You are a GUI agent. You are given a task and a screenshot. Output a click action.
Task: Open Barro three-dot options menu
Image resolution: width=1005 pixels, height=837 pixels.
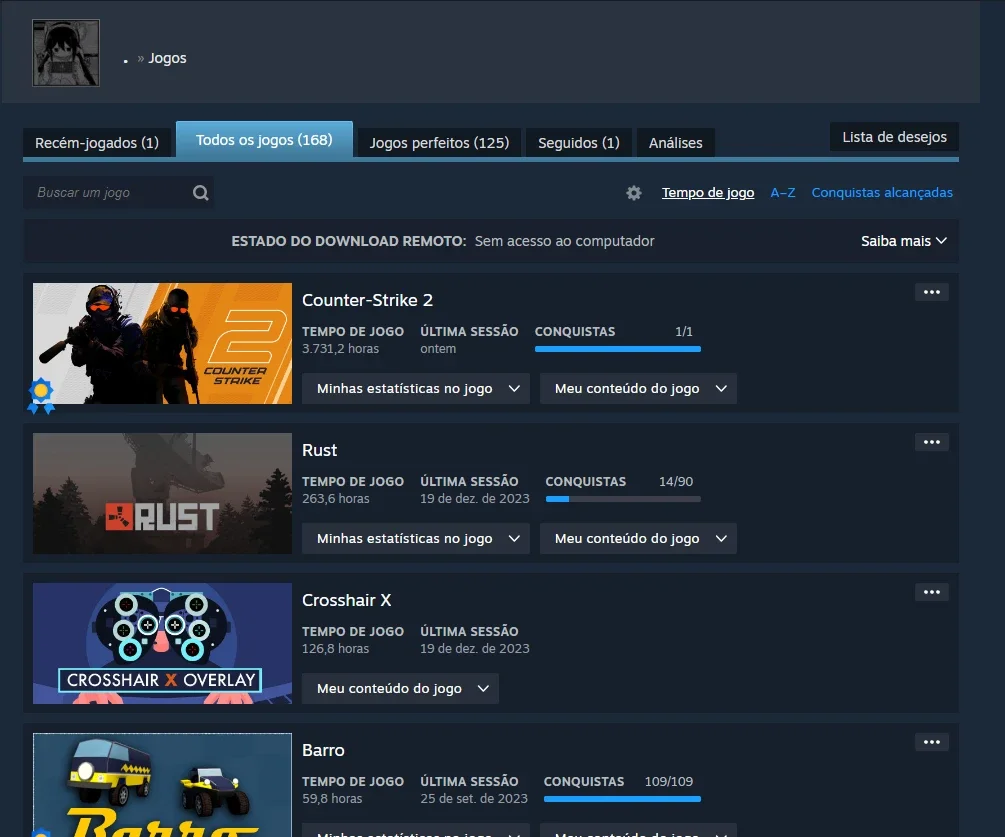click(x=932, y=742)
